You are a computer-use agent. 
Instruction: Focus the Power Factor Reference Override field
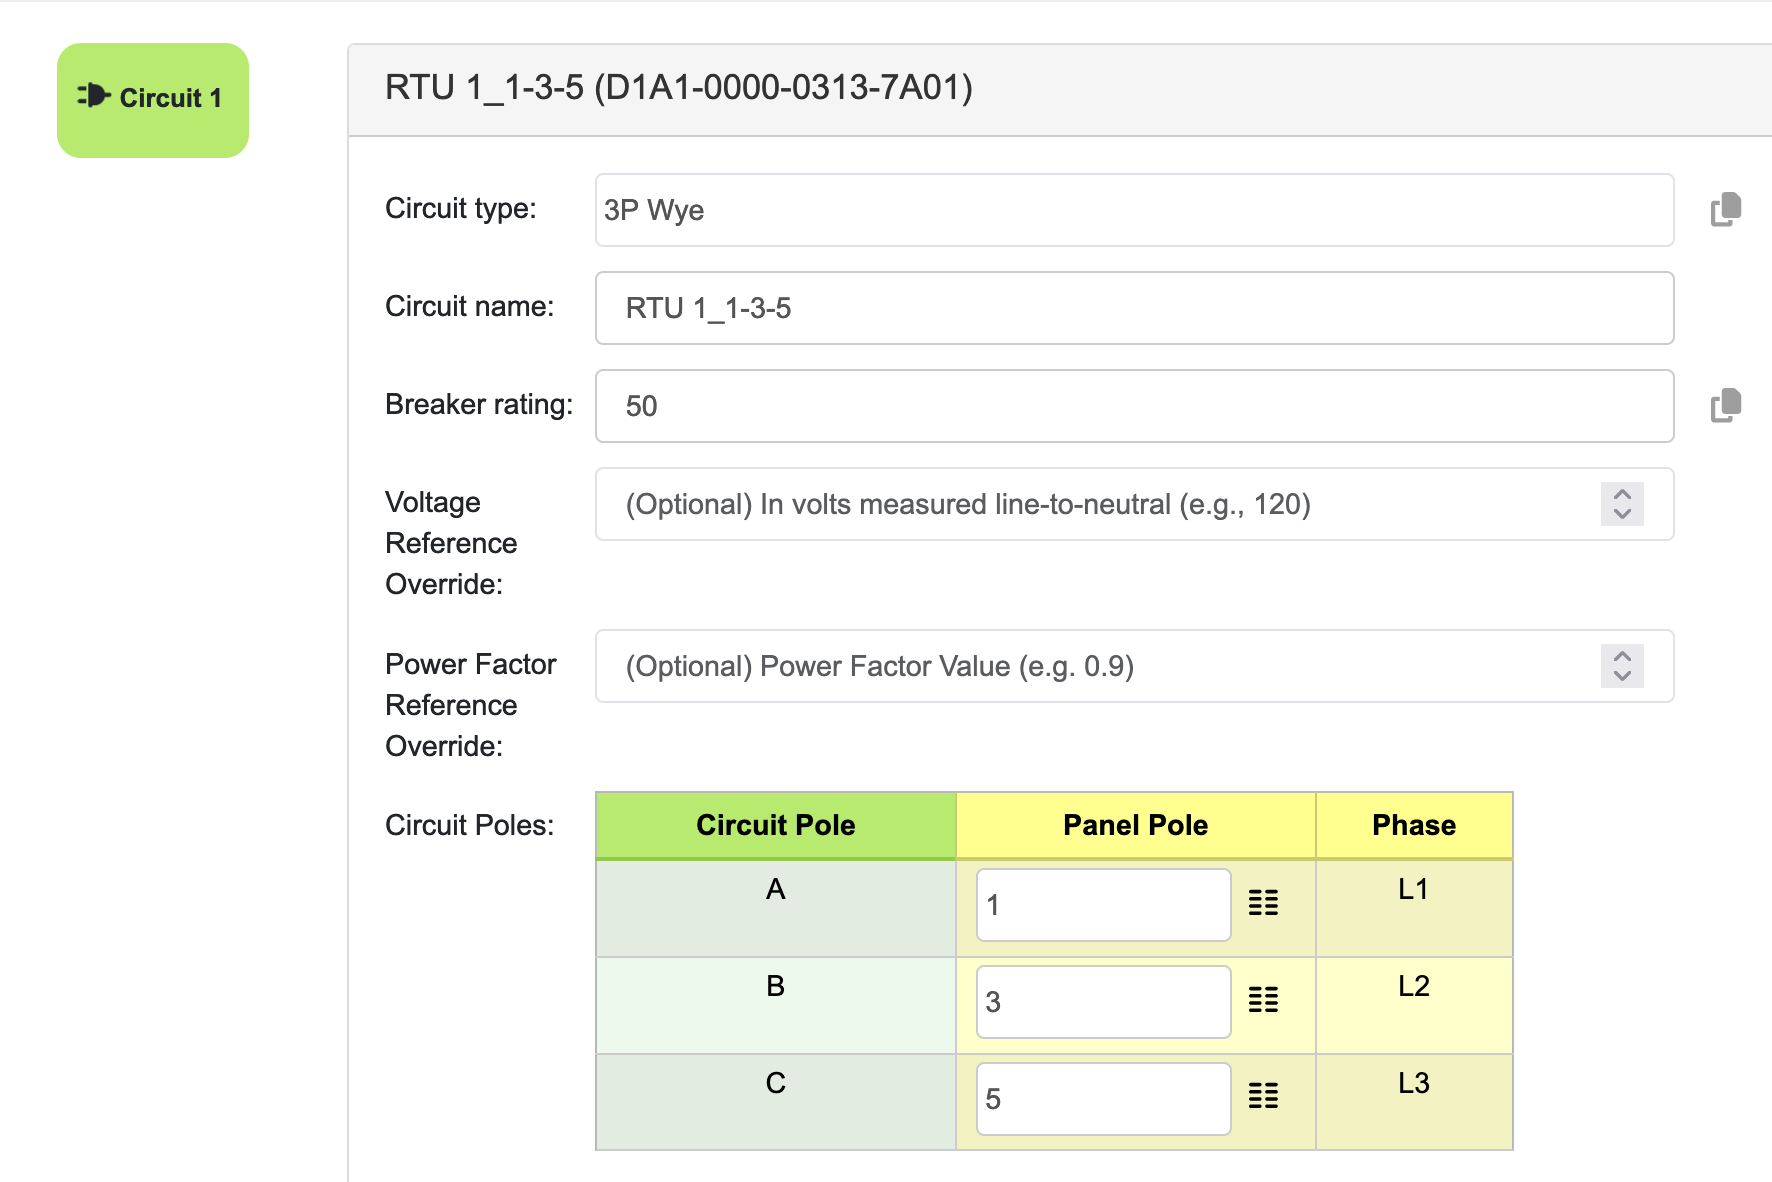(1100, 666)
